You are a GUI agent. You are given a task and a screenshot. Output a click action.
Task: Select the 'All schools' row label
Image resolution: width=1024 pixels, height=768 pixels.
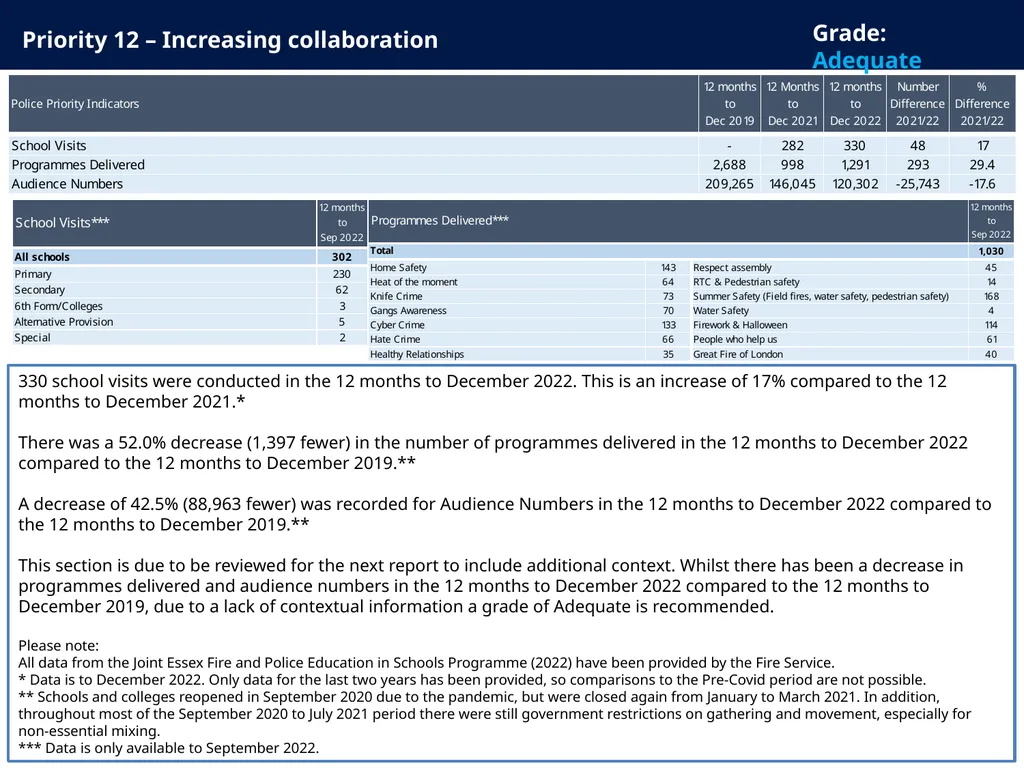tap(42, 257)
